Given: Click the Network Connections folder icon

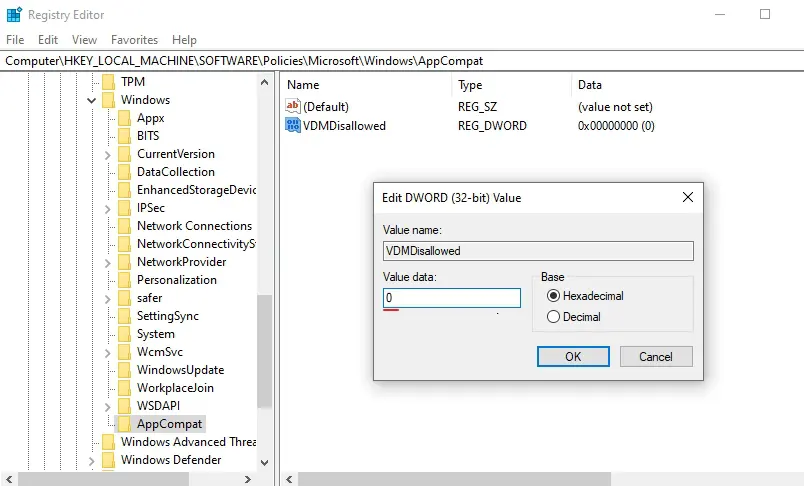Looking at the screenshot, I should tap(124, 226).
